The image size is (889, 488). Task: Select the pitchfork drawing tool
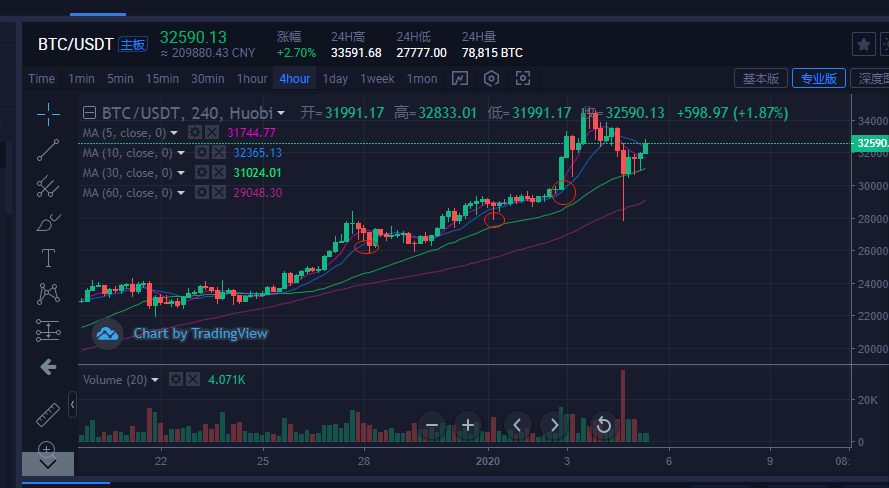pyautogui.click(x=48, y=186)
